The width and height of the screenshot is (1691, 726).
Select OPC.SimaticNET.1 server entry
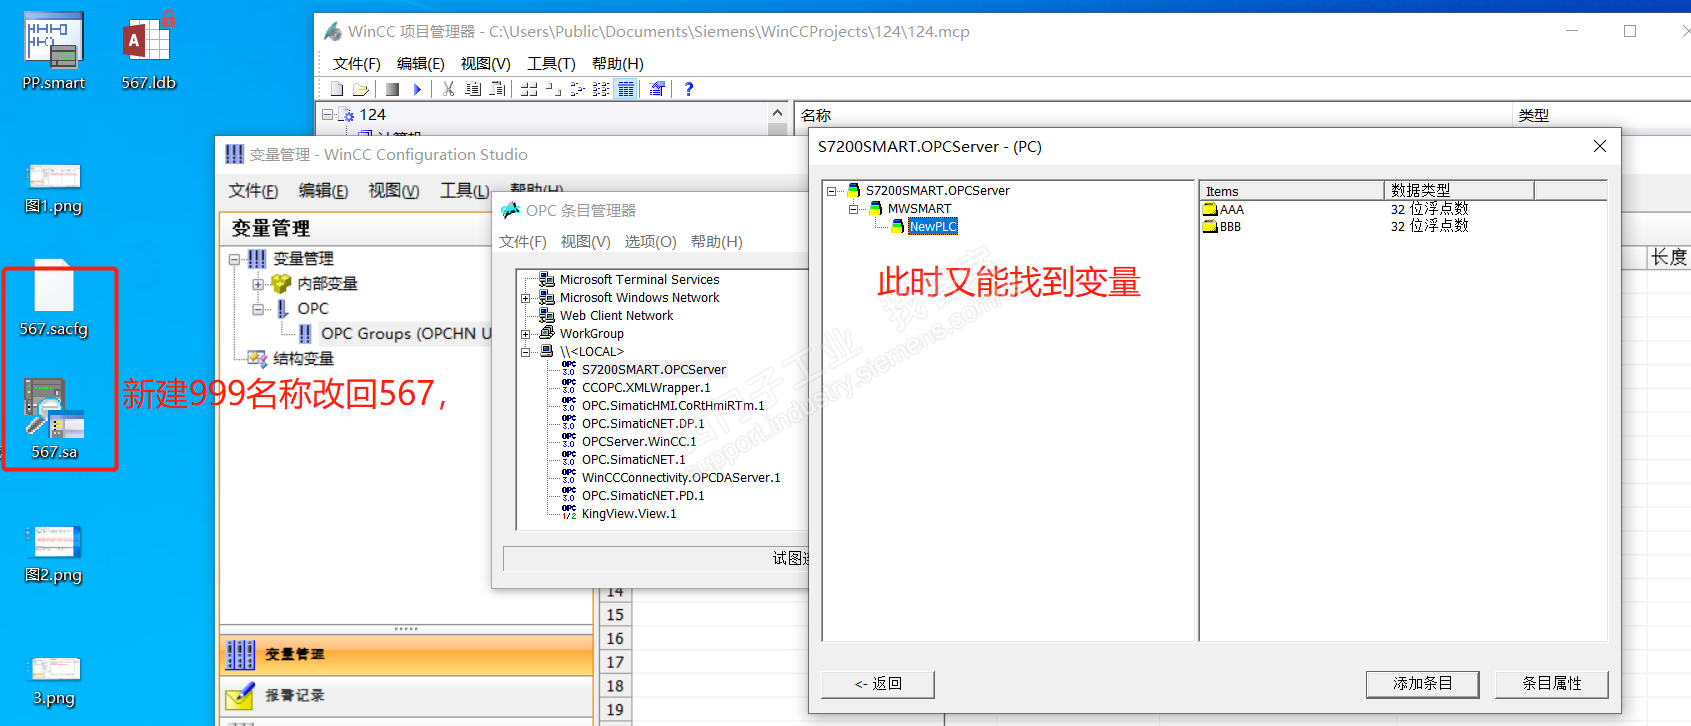pyautogui.click(x=634, y=460)
